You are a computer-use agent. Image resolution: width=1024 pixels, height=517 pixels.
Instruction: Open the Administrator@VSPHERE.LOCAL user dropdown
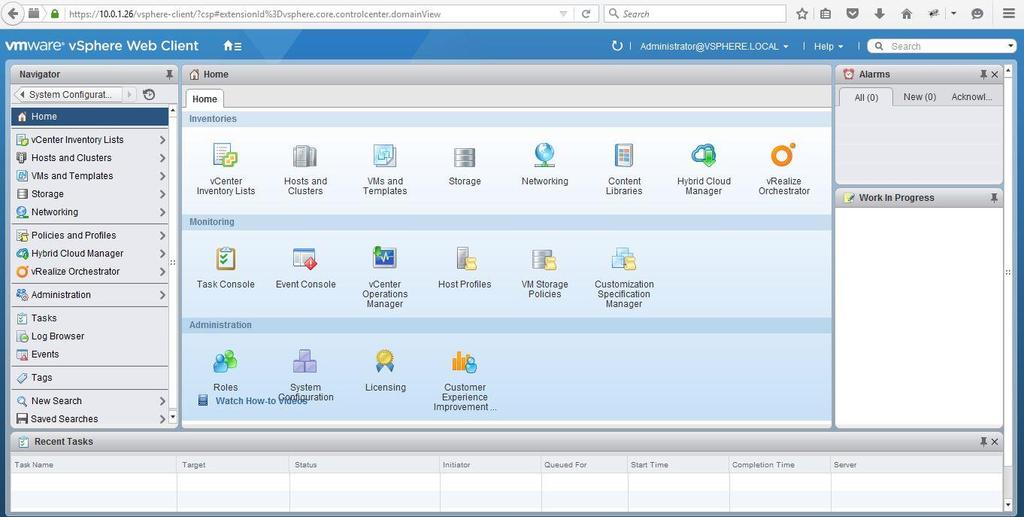(714, 46)
